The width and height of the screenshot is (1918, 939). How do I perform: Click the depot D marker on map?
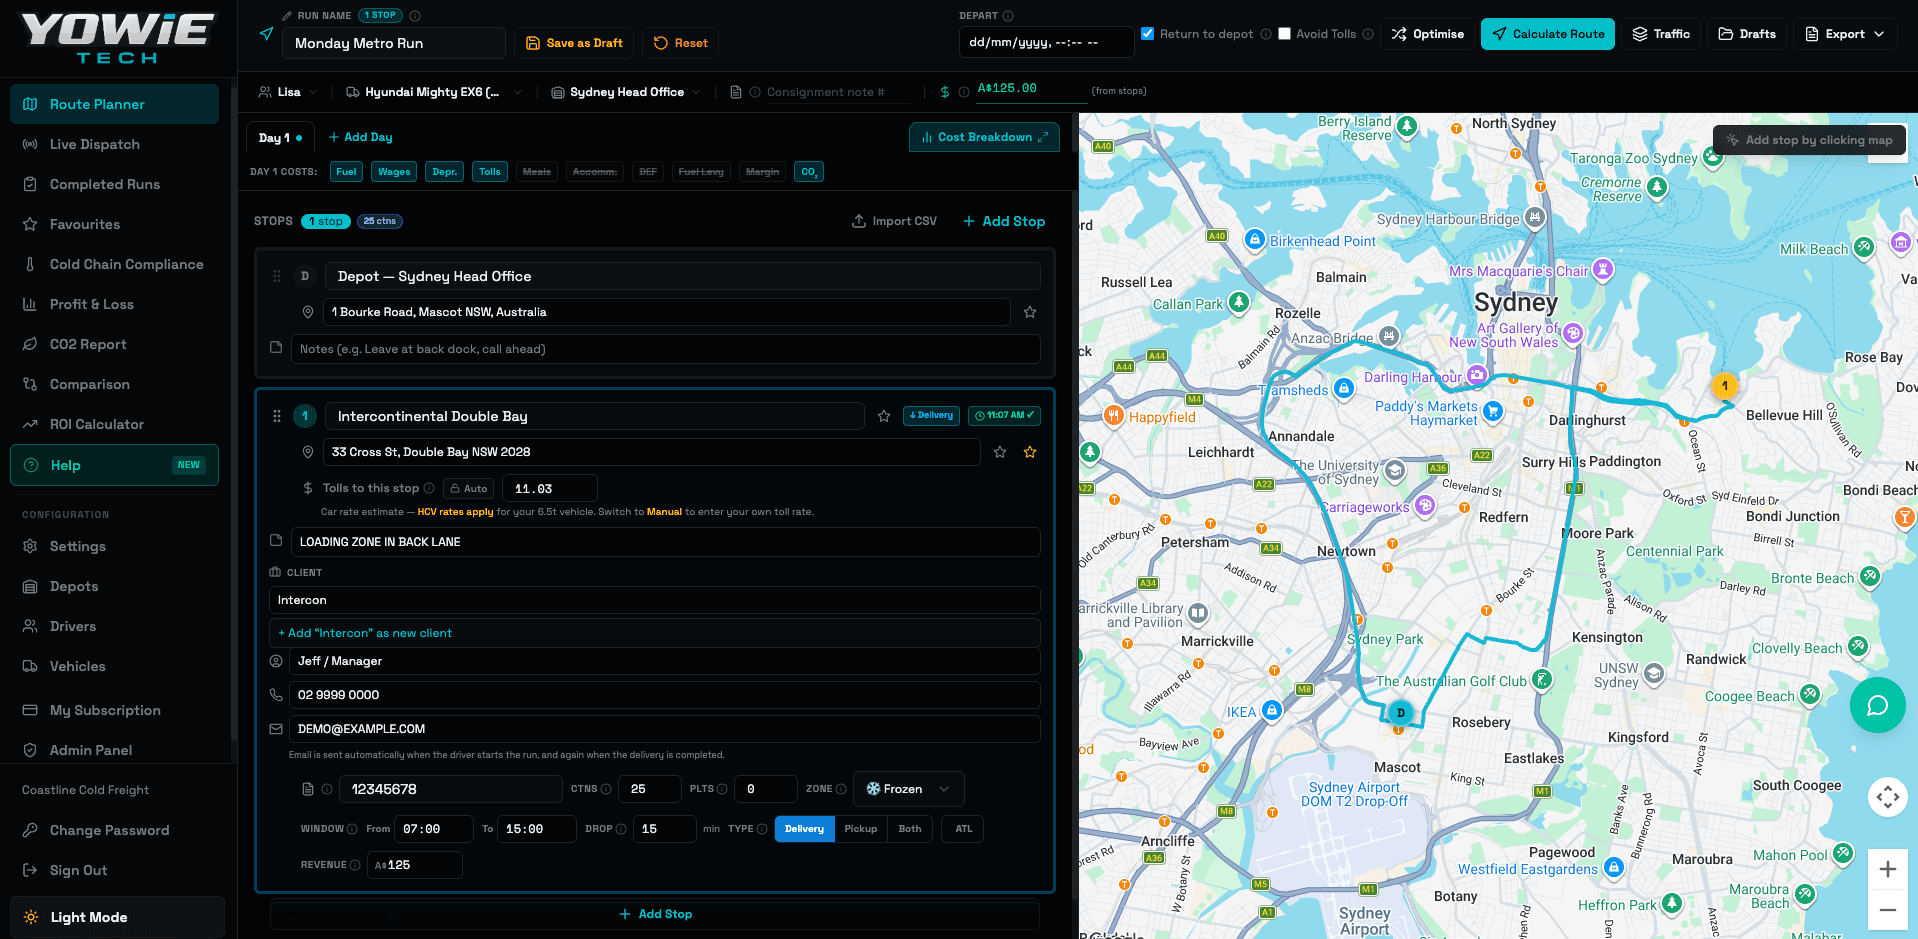tap(1400, 713)
